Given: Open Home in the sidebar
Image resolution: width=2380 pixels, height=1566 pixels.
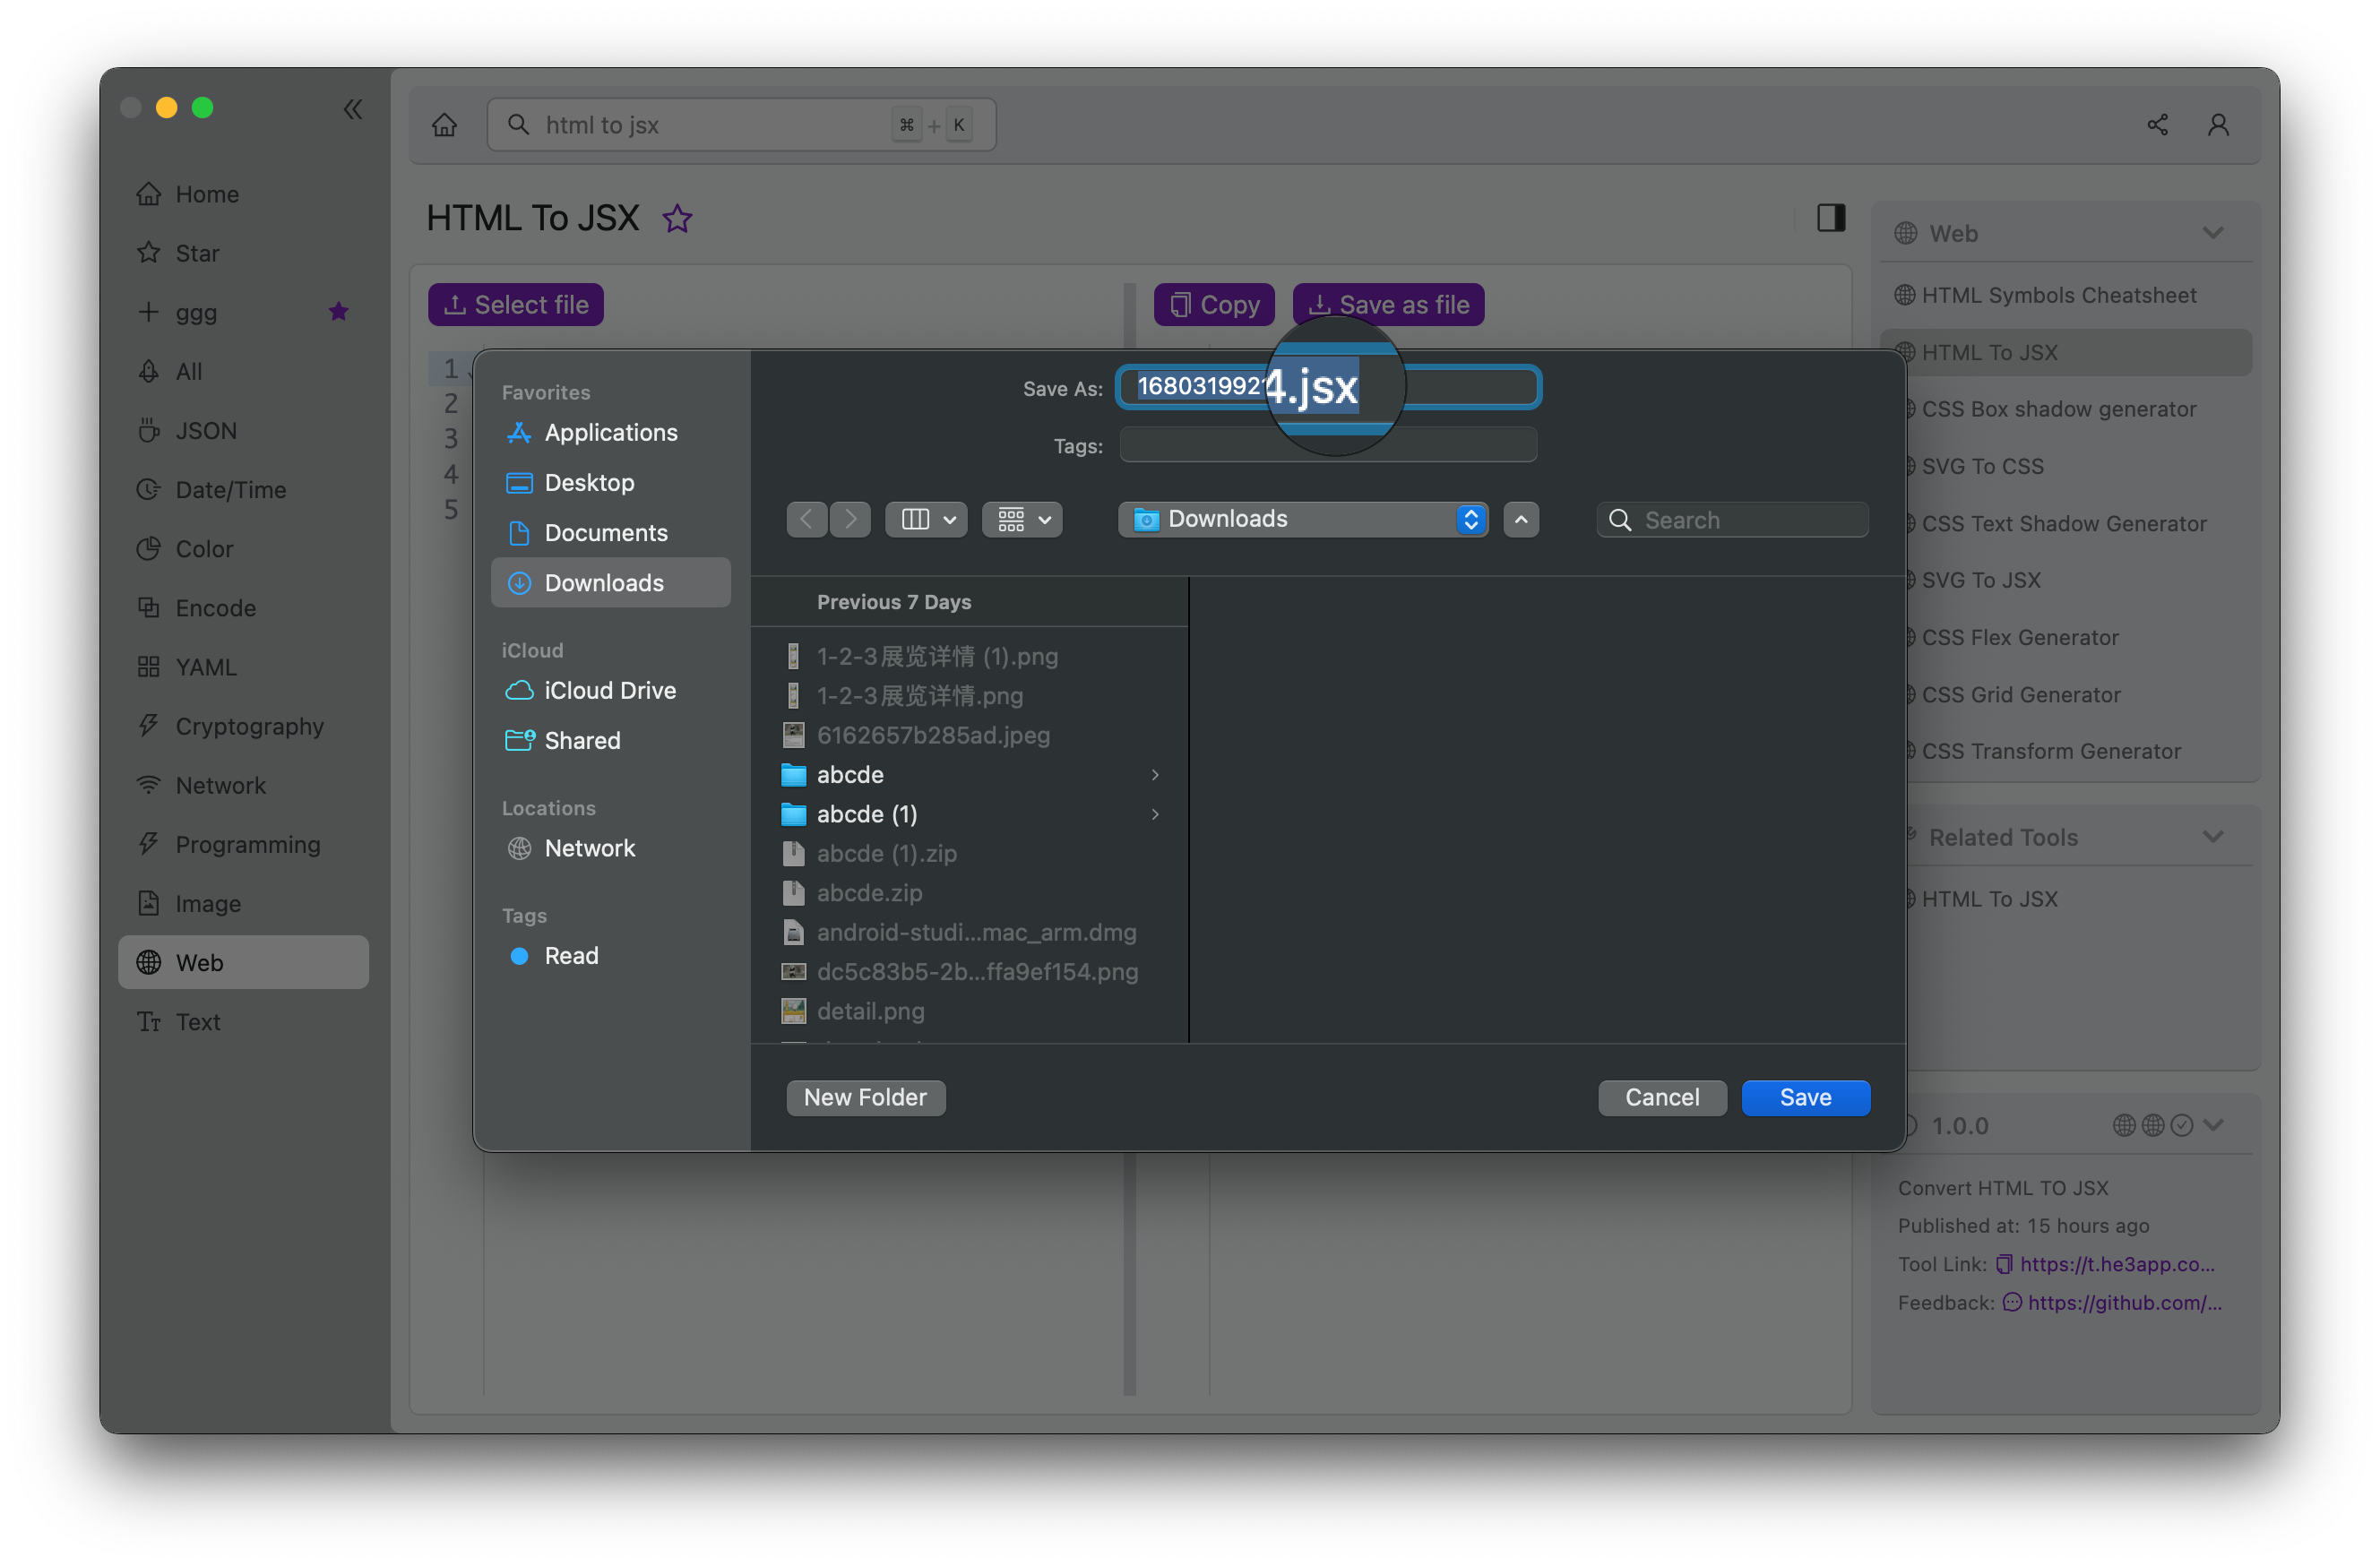Looking at the screenshot, I should point(243,194).
